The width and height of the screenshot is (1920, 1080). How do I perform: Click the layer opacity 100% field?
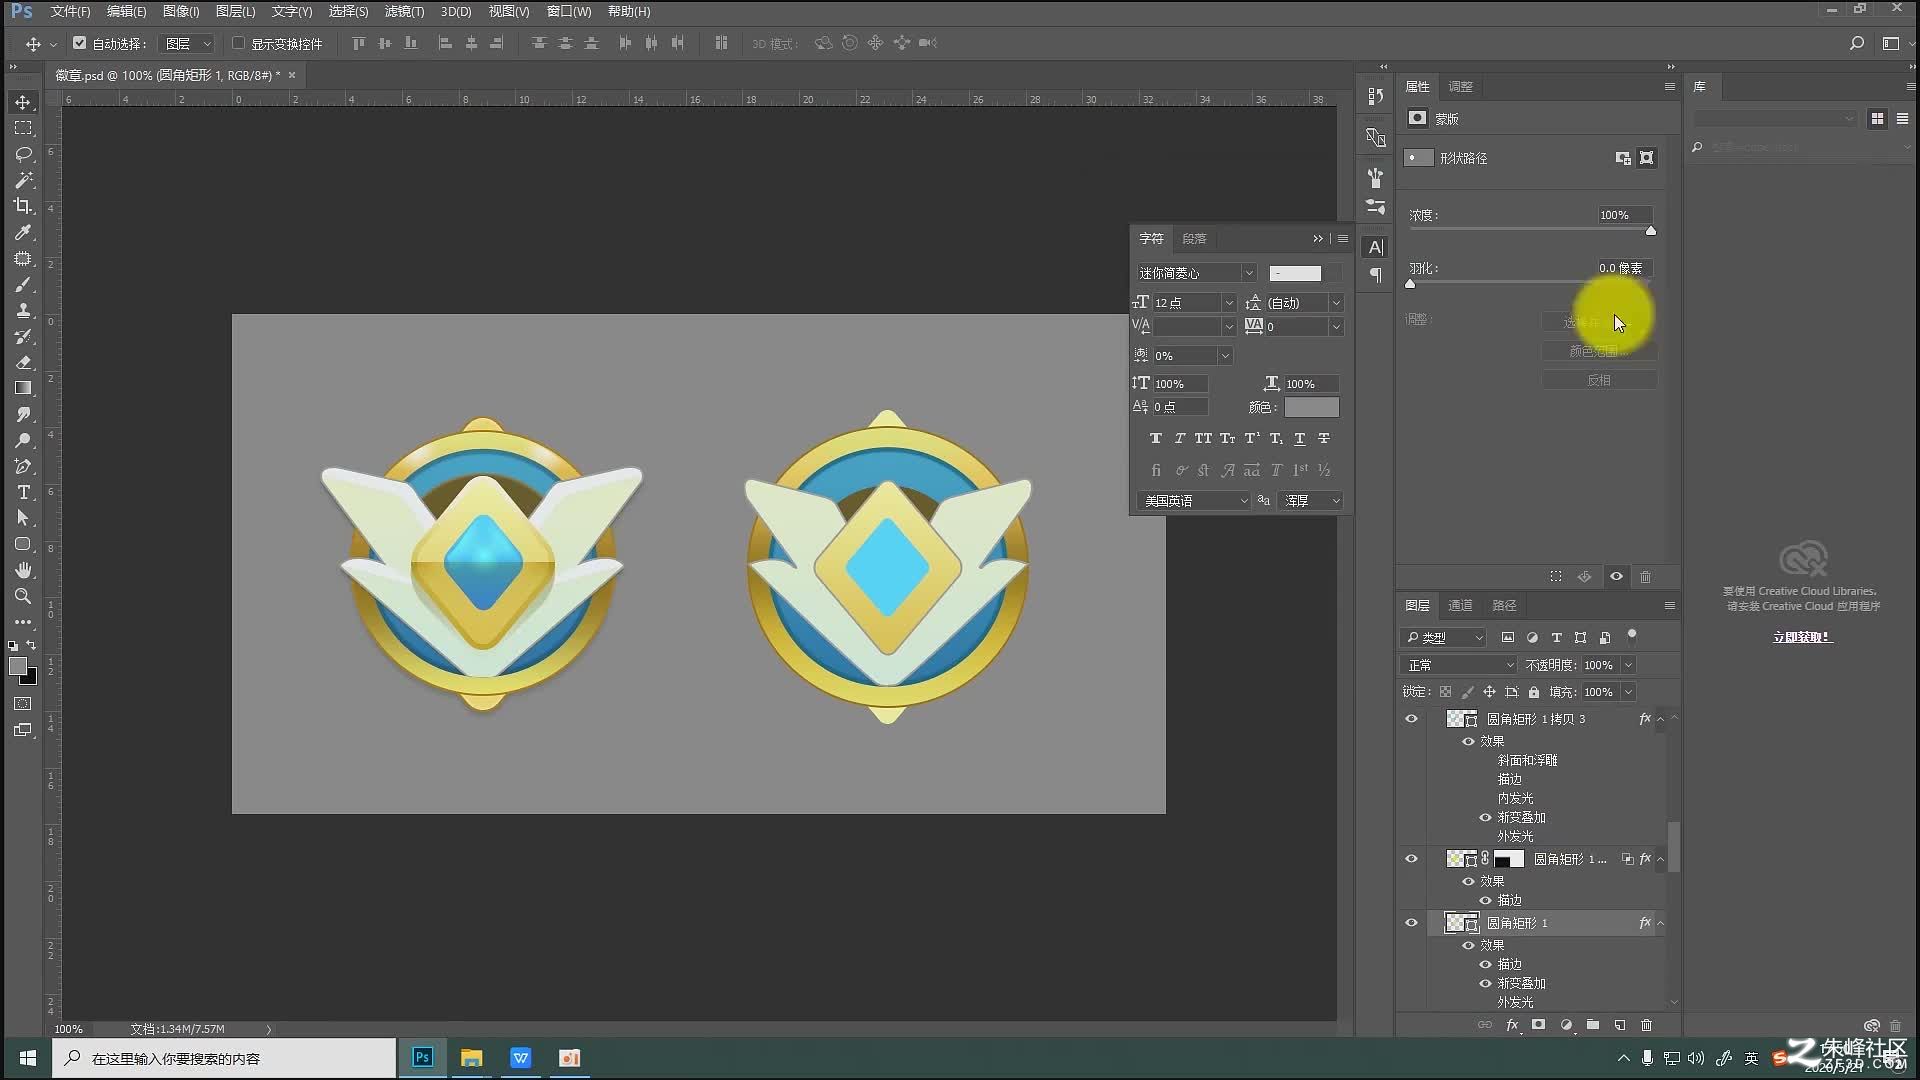pyautogui.click(x=1599, y=665)
